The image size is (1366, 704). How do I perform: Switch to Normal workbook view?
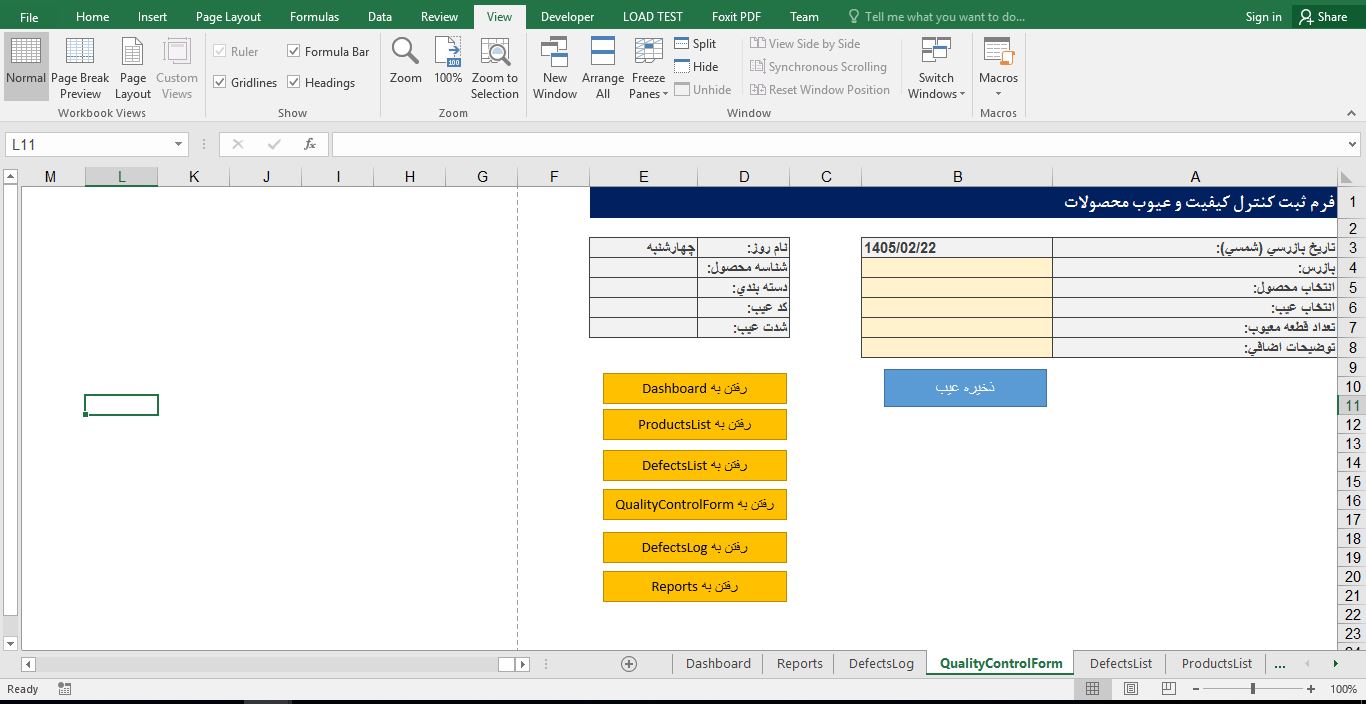(x=26, y=67)
